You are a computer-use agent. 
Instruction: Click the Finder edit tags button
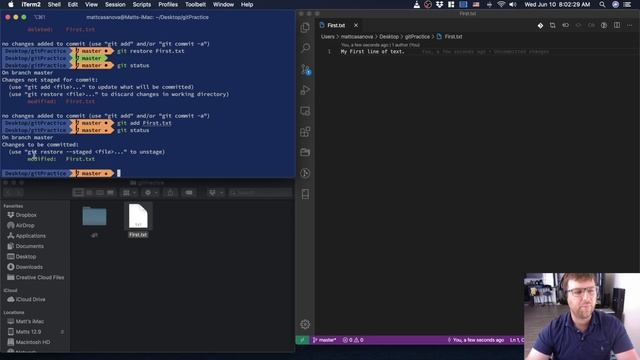coord(189,193)
